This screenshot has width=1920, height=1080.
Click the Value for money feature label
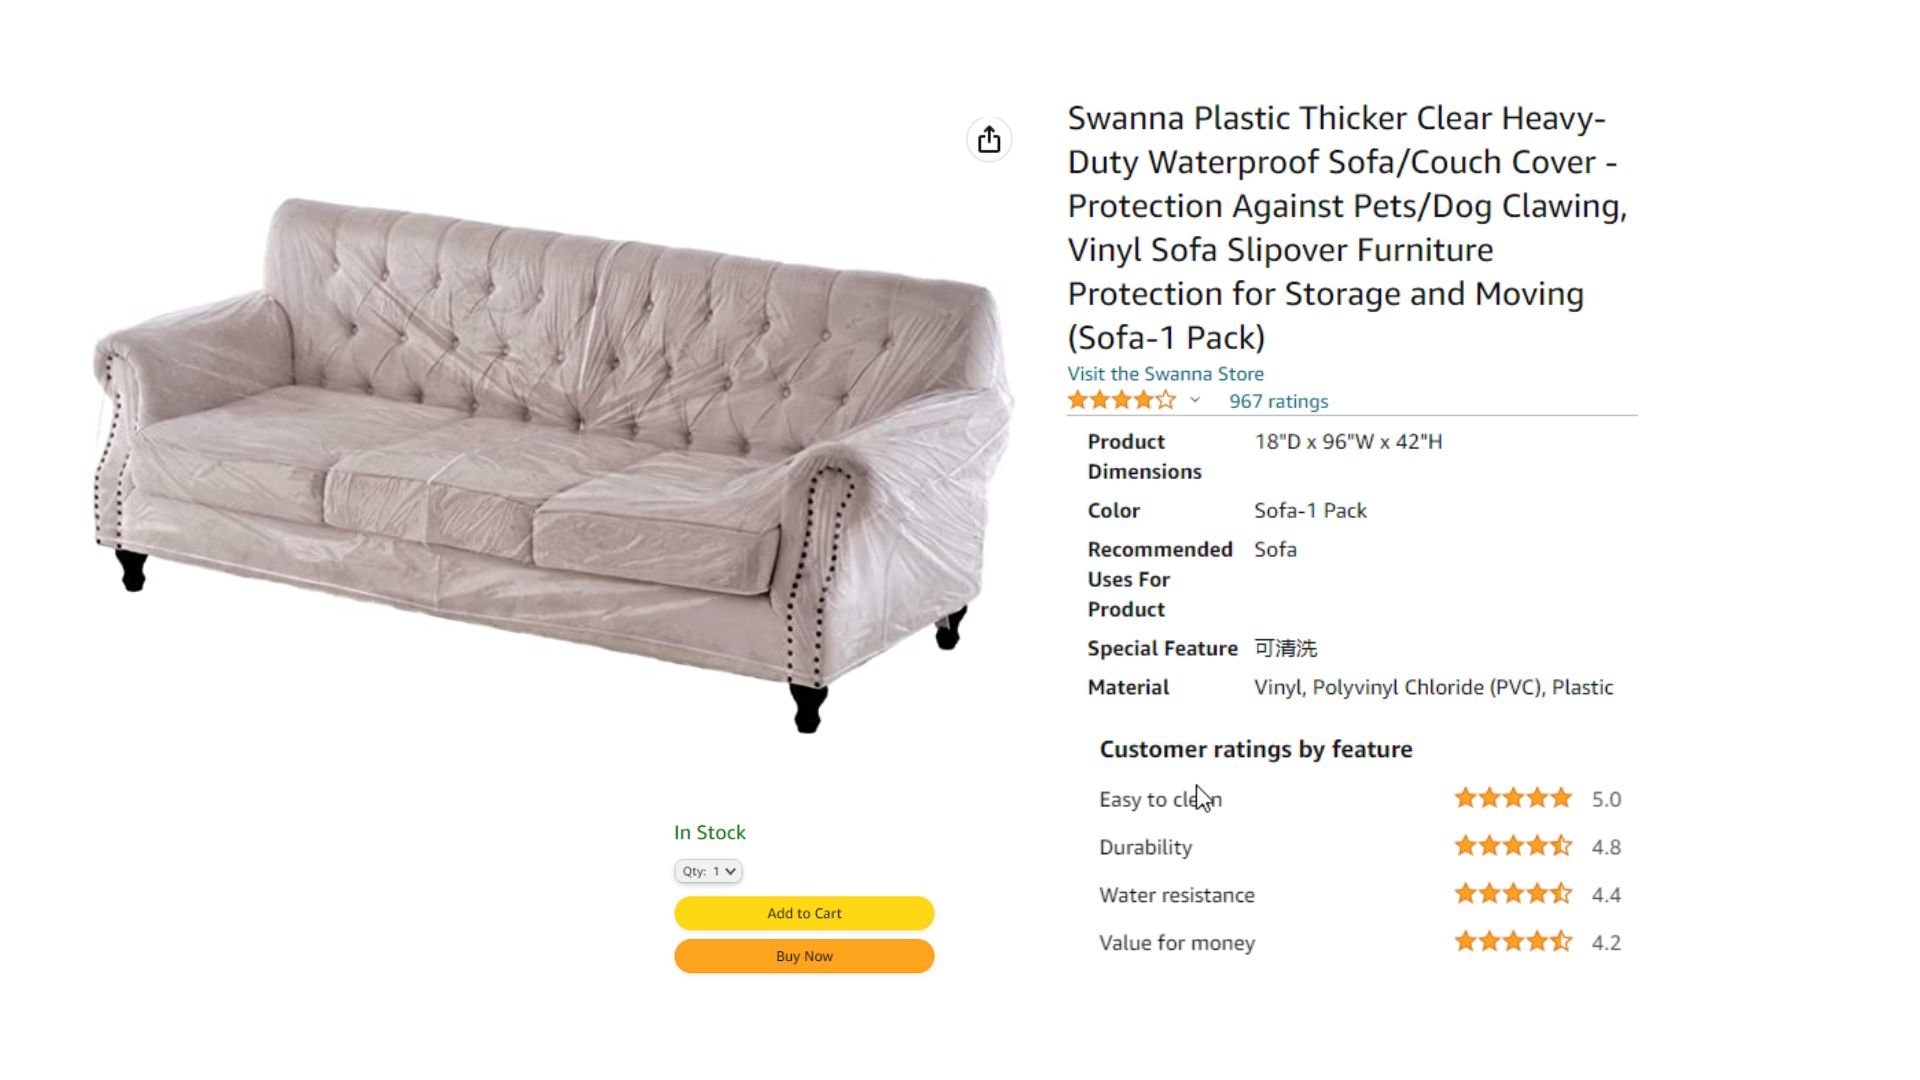coord(1176,943)
